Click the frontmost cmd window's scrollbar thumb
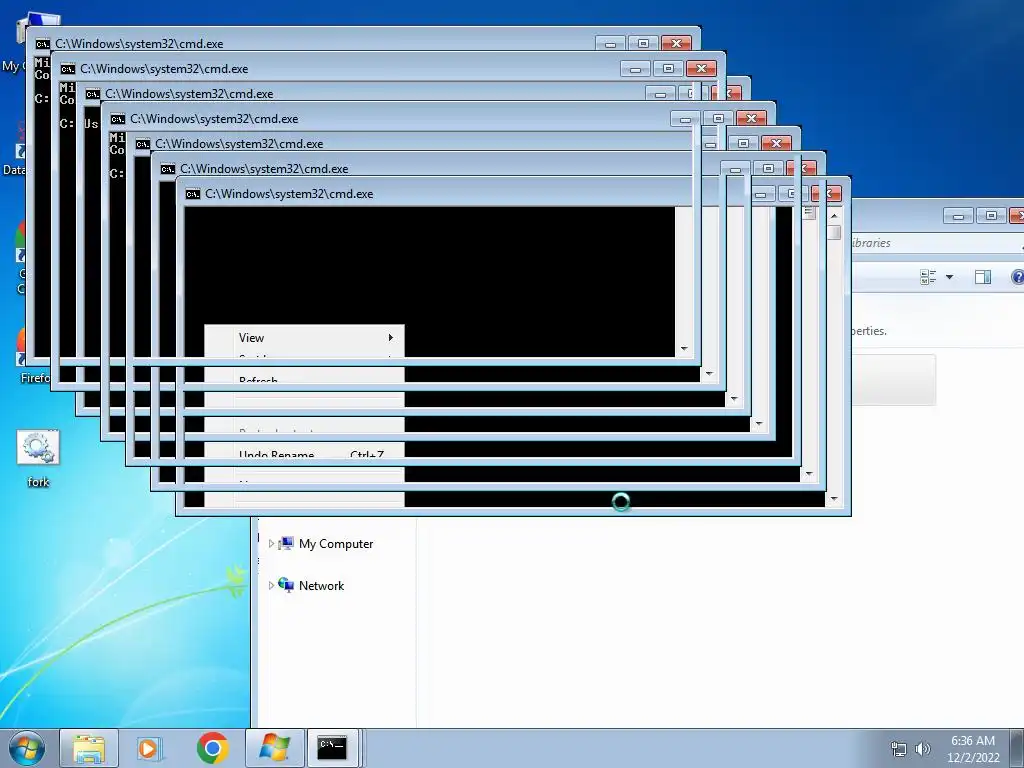 [834, 232]
